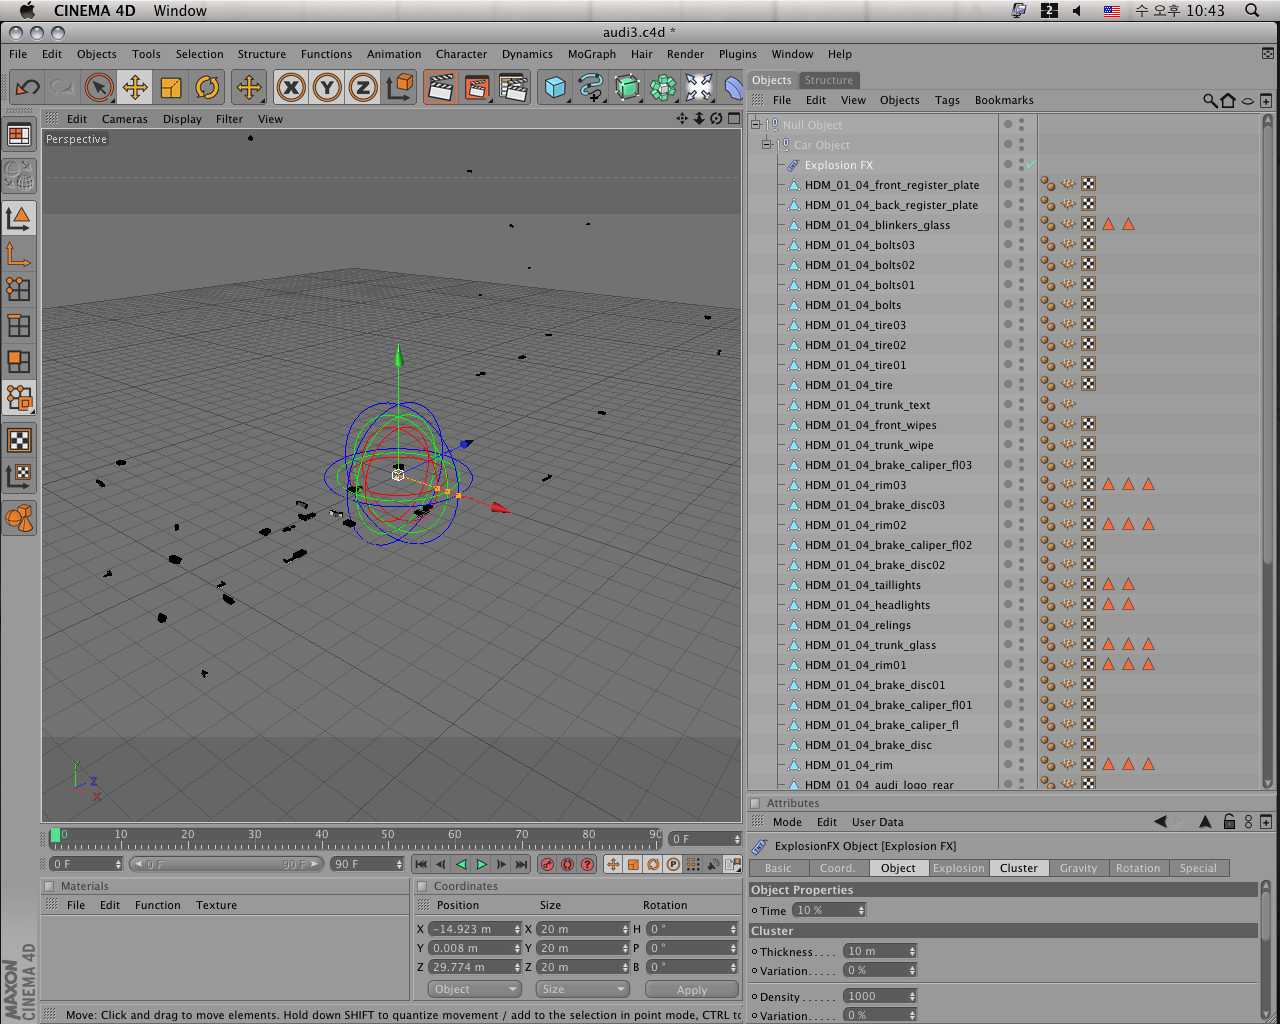Open the spline tools icon
This screenshot has height=1024, width=1280.
click(x=591, y=88)
